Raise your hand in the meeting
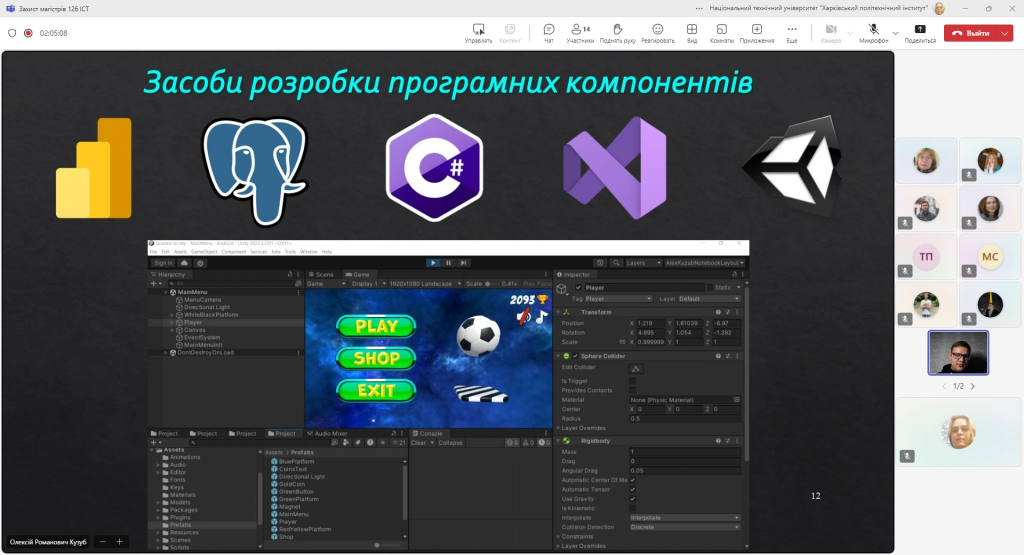Viewport: 1024px width, 555px height. click(617, 33)
